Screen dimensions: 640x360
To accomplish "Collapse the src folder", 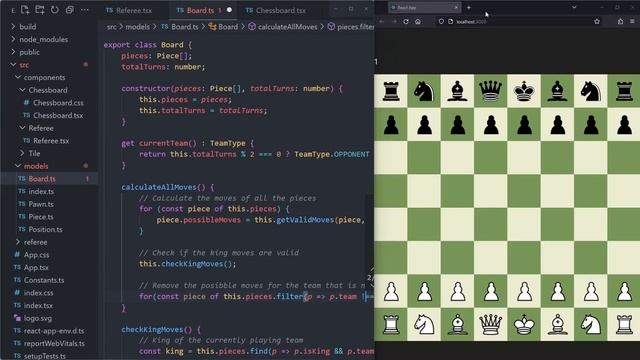I will tap(24, 65).
